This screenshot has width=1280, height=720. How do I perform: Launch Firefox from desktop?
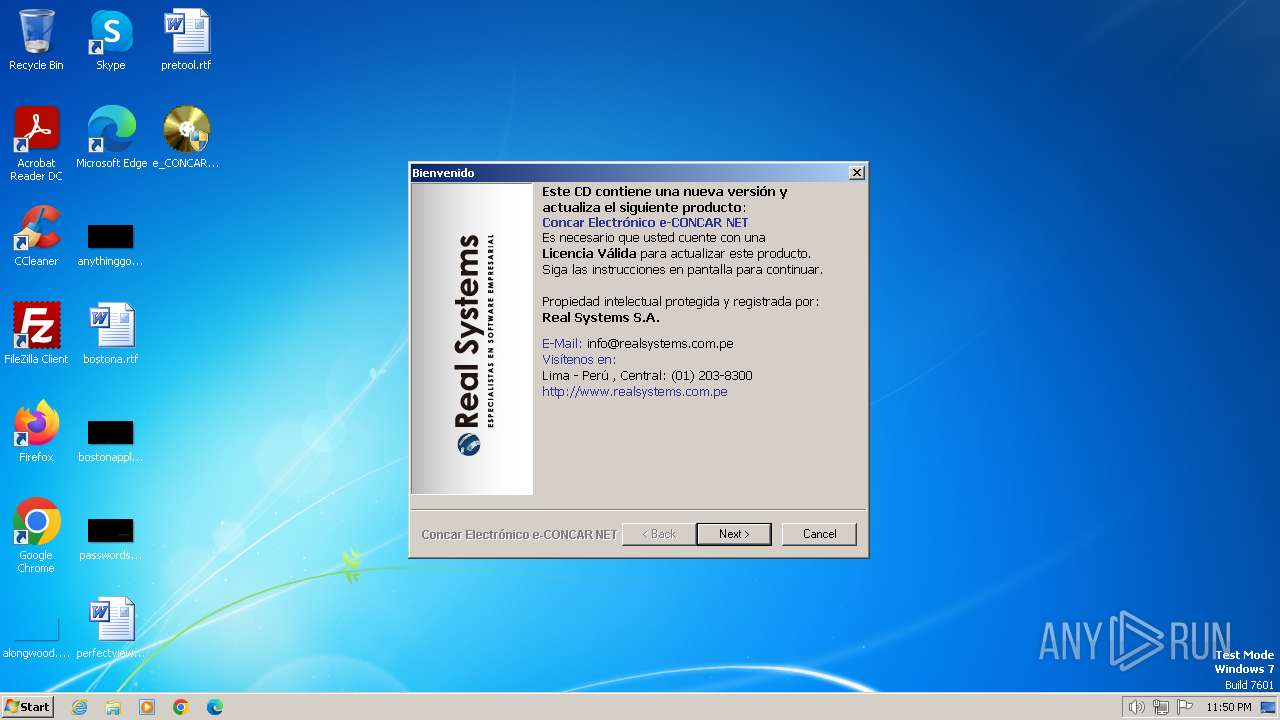click(36, 432)
